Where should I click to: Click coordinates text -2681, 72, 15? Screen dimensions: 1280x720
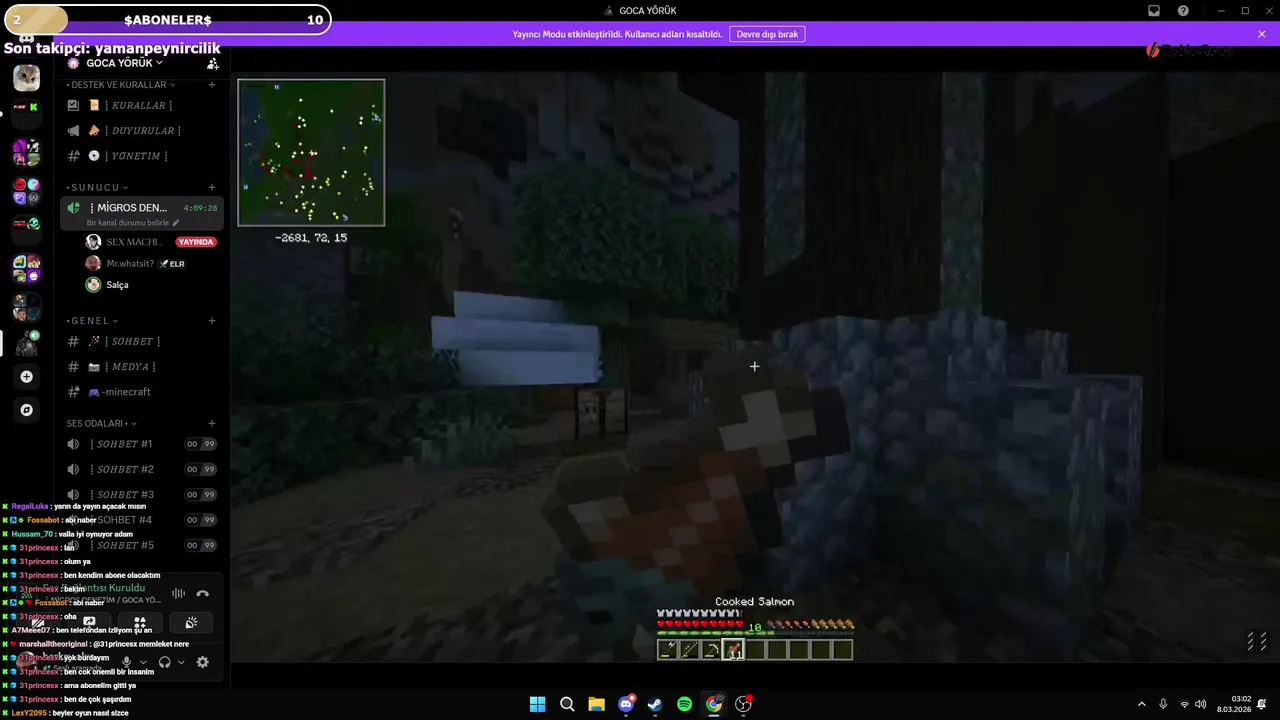(x=311, y=238)
